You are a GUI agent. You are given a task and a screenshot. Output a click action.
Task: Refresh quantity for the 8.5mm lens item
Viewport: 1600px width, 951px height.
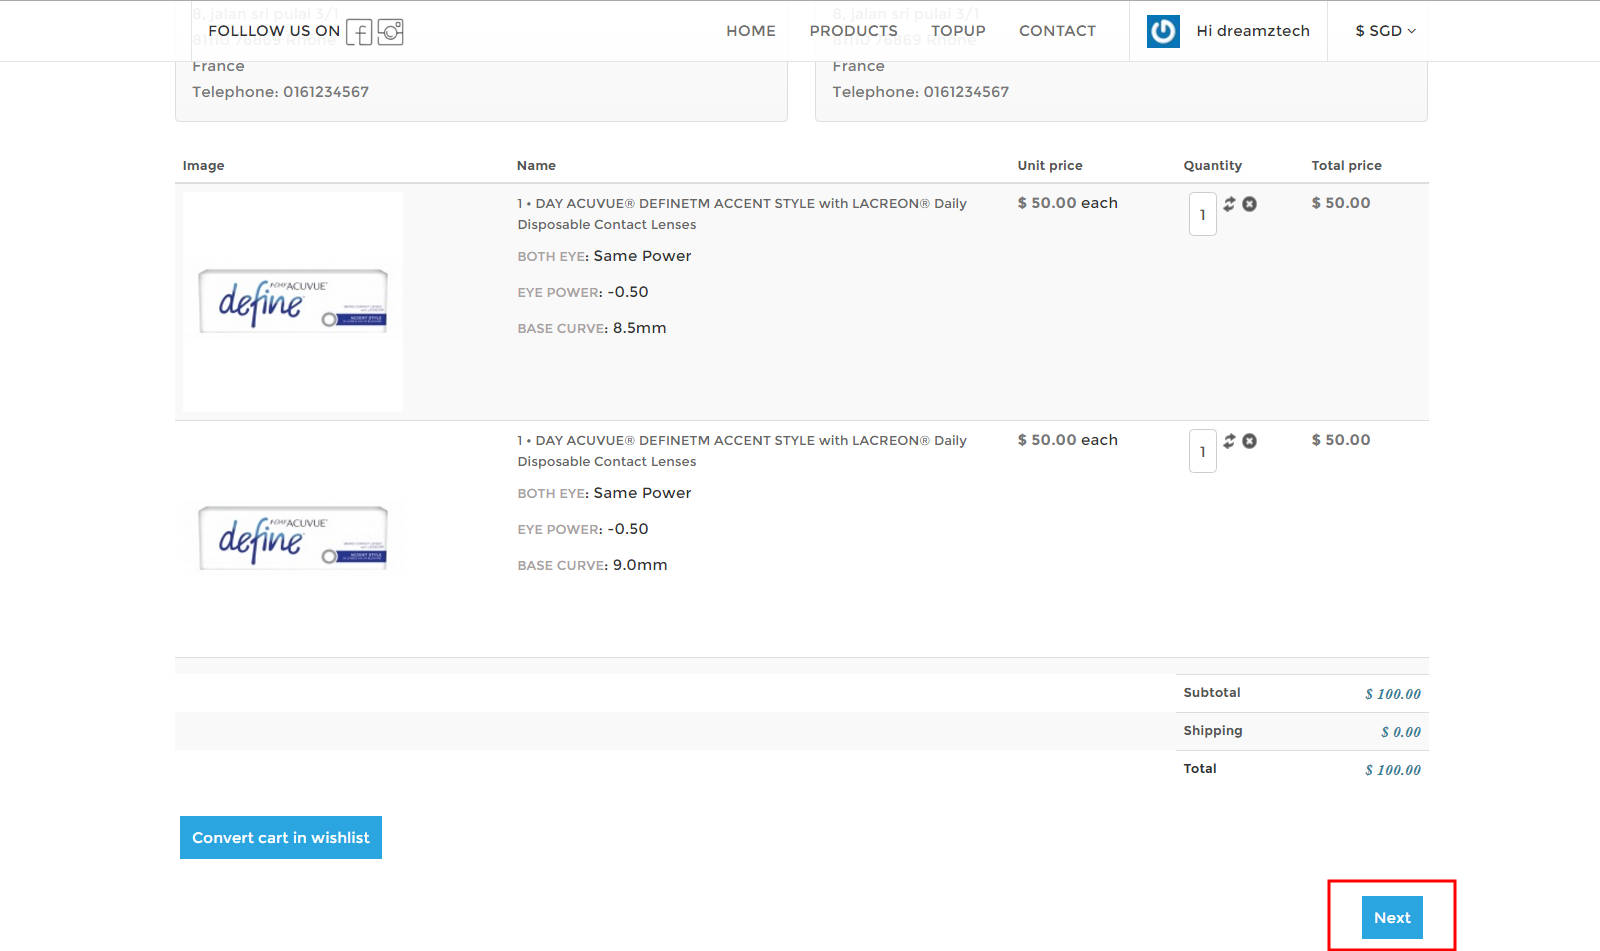(1229, 204)
